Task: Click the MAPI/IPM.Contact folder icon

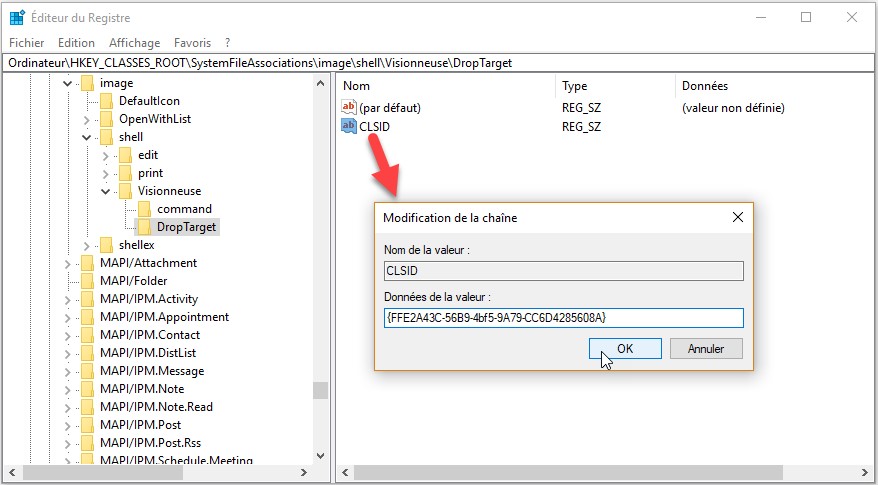Action: (87, 335)
